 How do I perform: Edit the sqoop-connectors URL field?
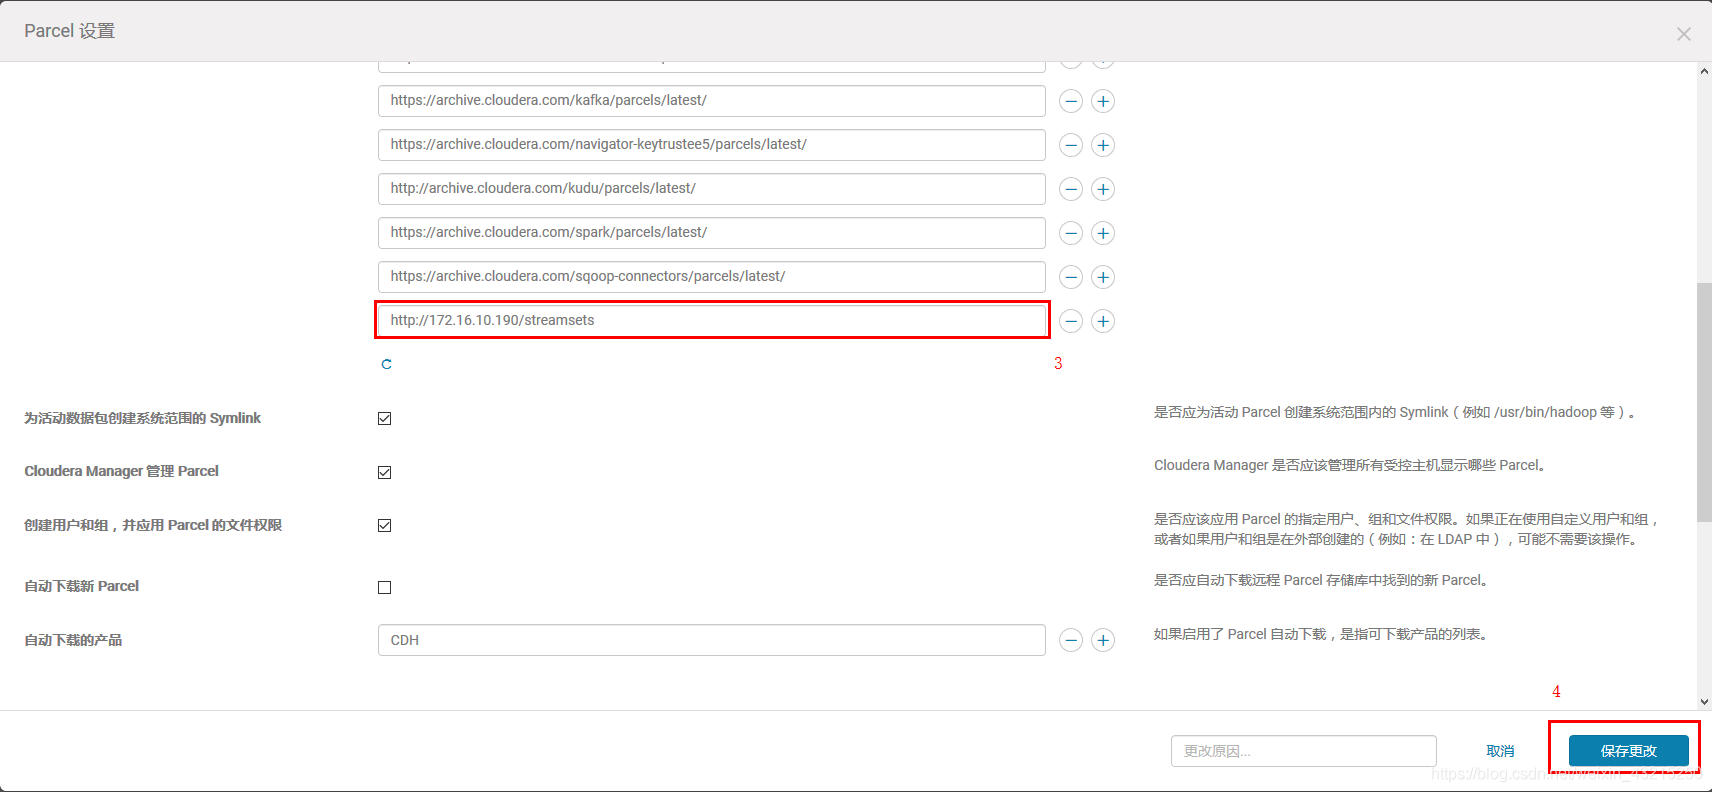(x=711, y=277)
